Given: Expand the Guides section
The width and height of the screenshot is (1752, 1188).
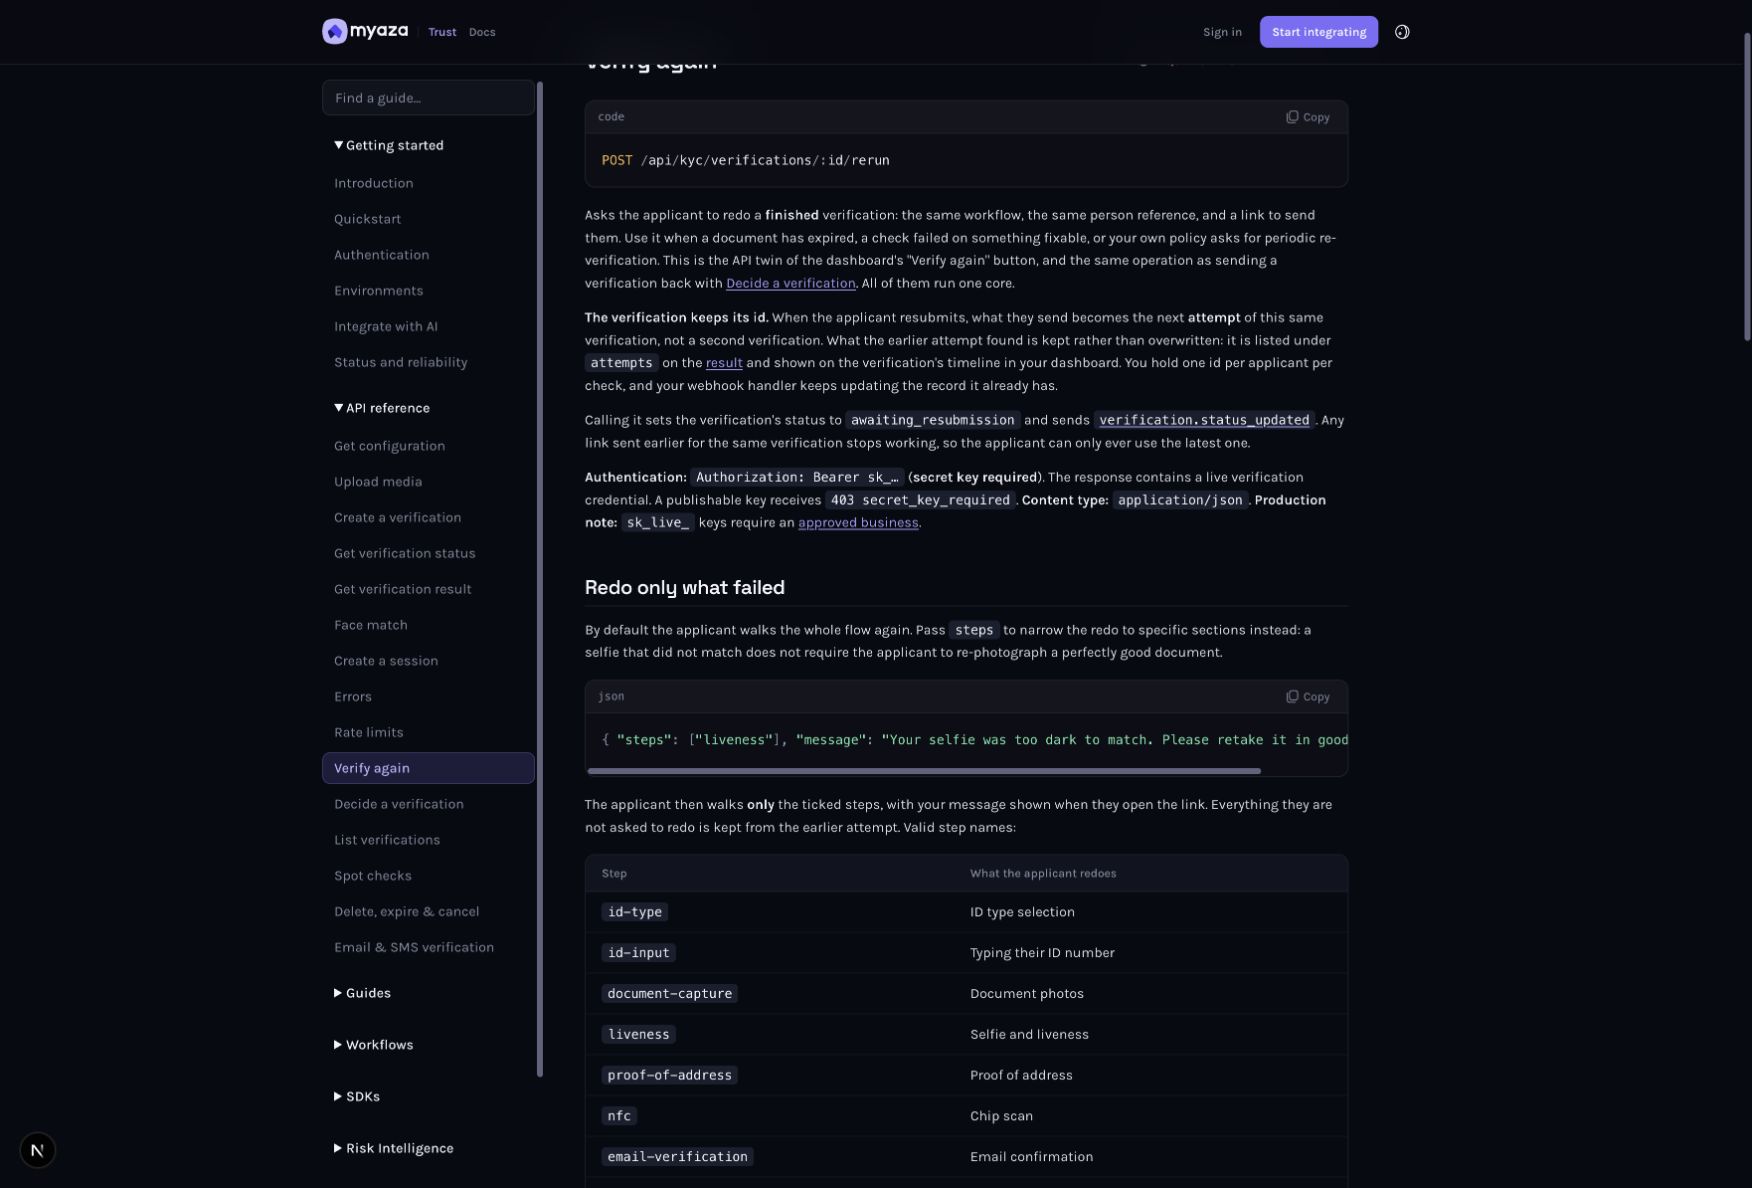Looking at the screenshot, I should 362,993.
